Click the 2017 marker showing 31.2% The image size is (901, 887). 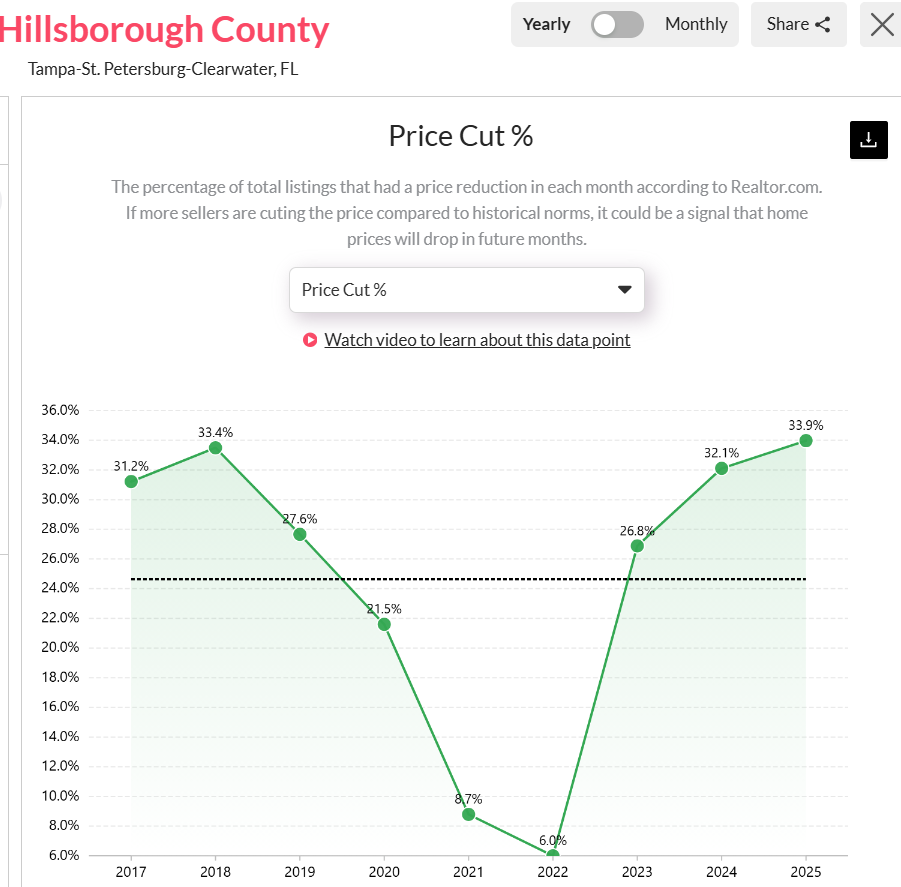click(x=131, y=481)
